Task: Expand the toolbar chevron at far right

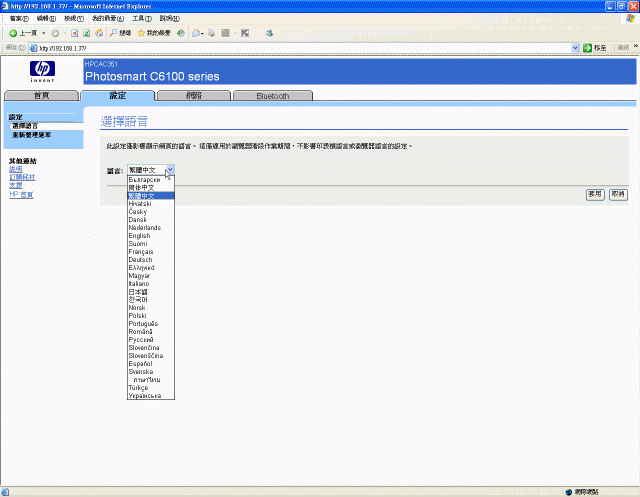Action: 636,47
